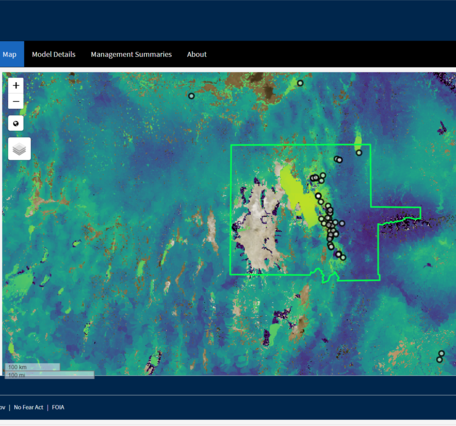The height and width of the screenshot is (426, 456).
Task: Open the map layers control
Action: (x=19, y=149)
